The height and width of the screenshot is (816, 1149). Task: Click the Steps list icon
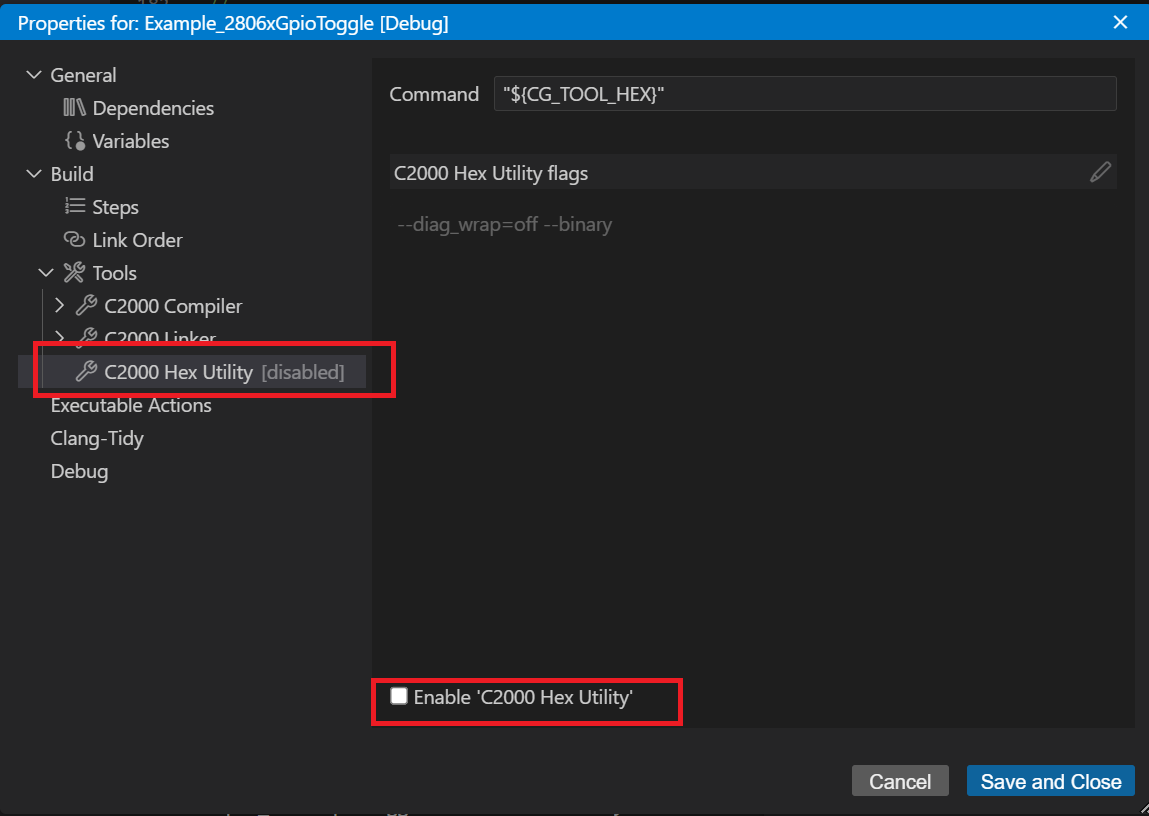74,207
